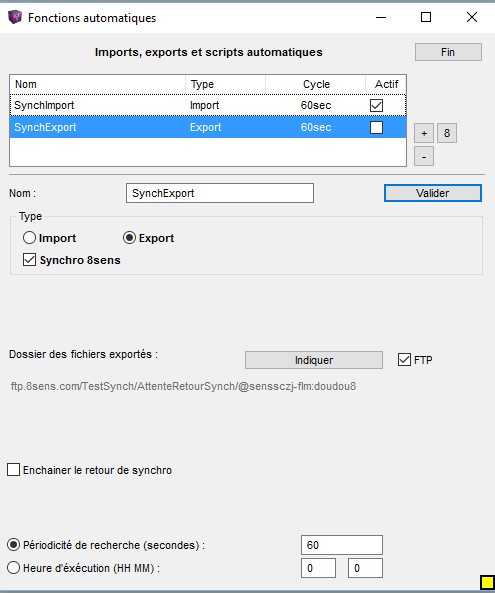Click the Indiquer folder button
Image resolution: width=495 pixels, height=593 pixels.
pos(313,360)
